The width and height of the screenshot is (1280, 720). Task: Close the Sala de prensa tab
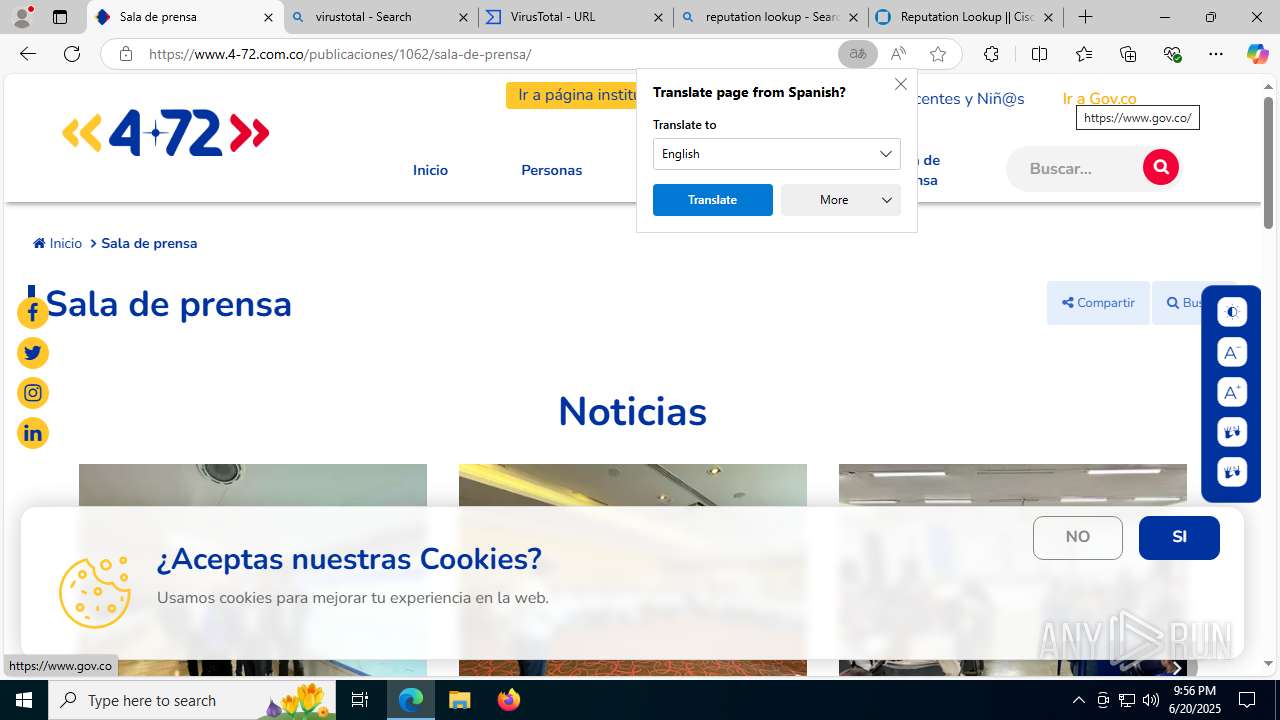tap(268, 17)
